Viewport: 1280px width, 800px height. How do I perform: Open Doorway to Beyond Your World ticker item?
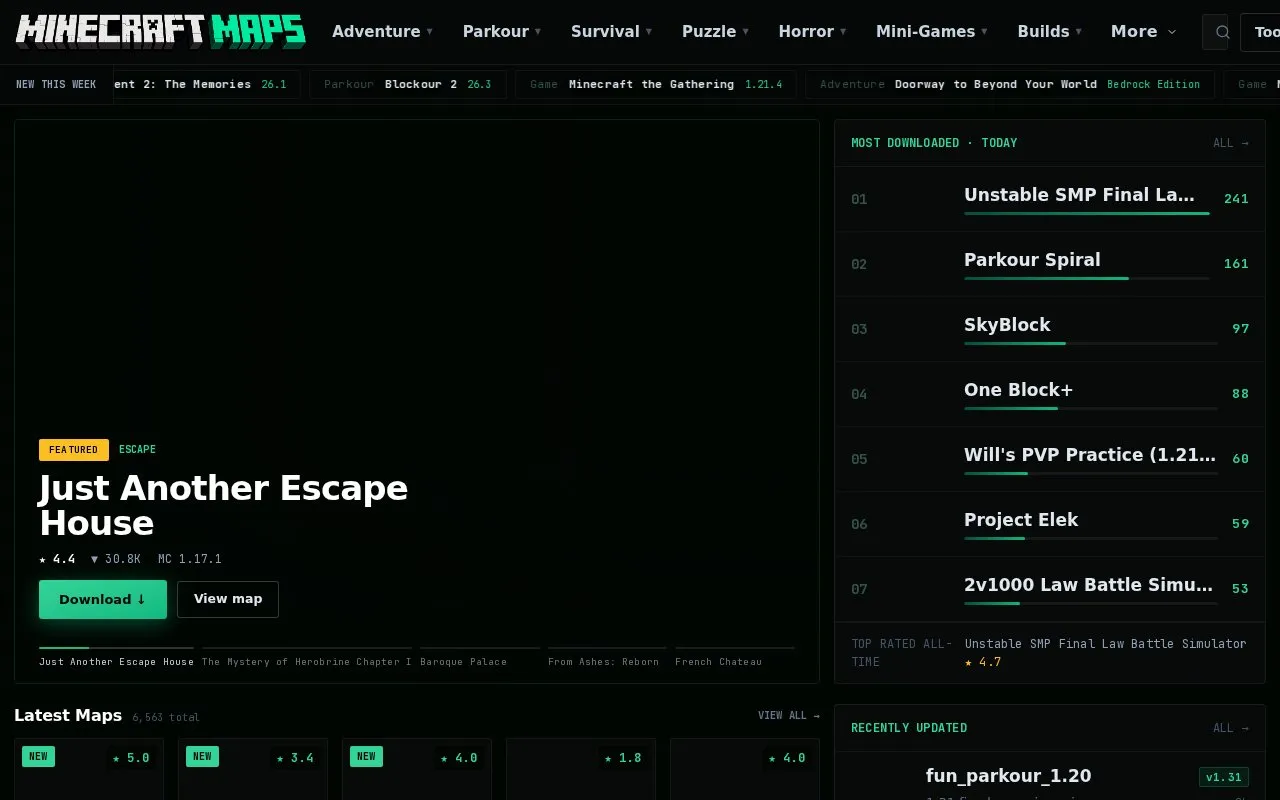pos(1010,84)
